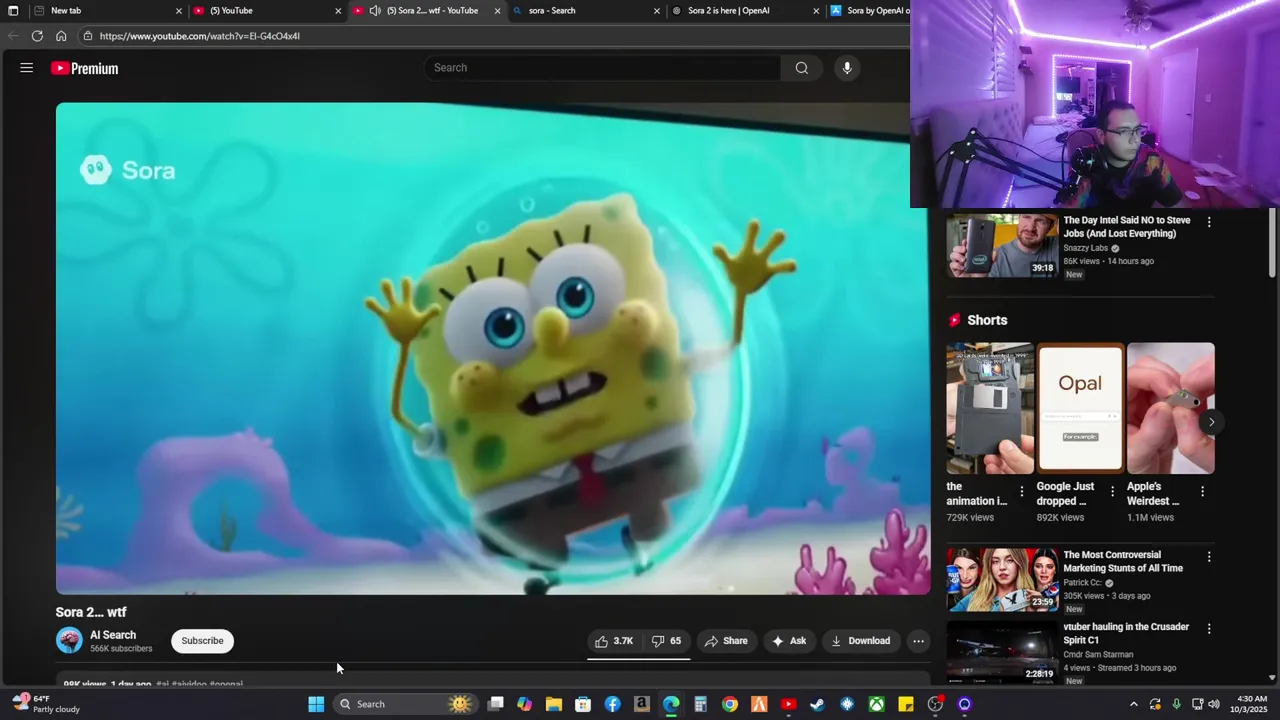Open File Explorer from taskbar
Screen dimensions: 1280x720
(554, 704)
